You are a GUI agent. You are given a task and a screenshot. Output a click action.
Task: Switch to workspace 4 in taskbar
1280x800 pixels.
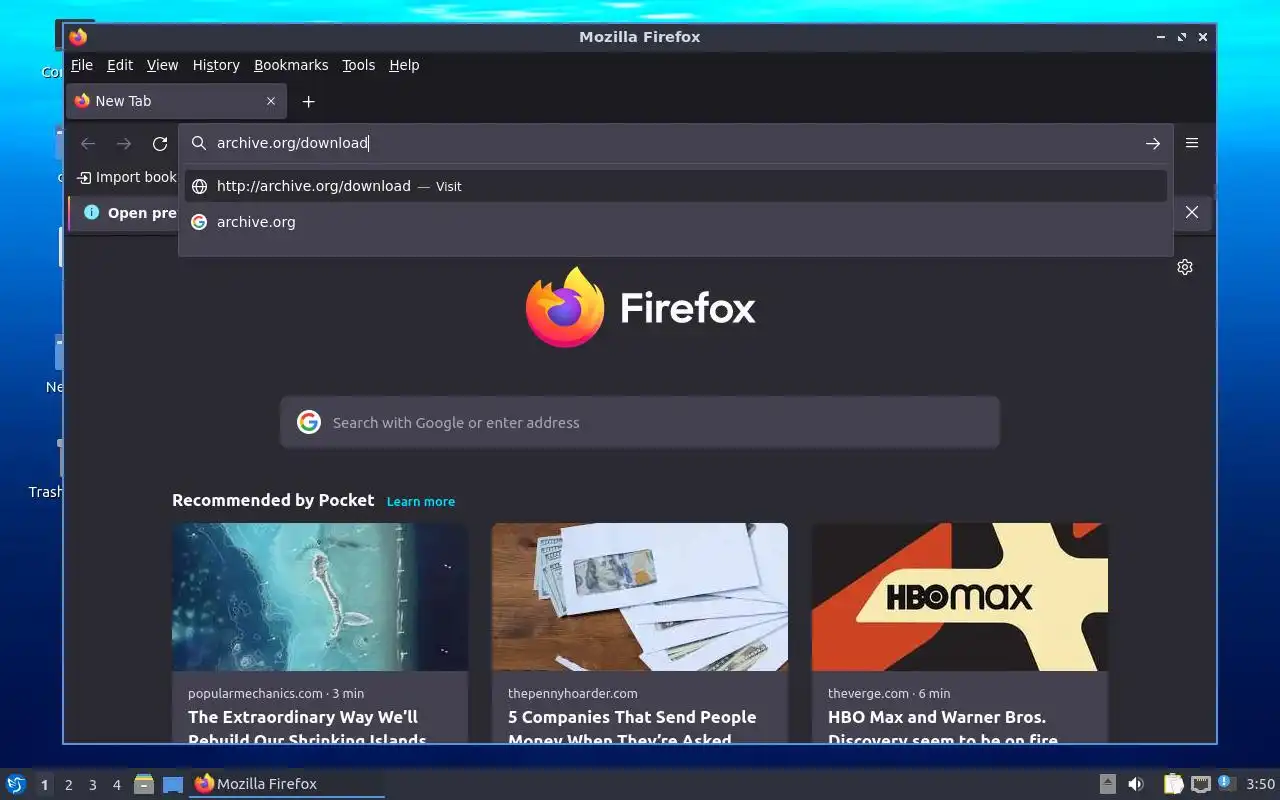[x=117, y=785]
